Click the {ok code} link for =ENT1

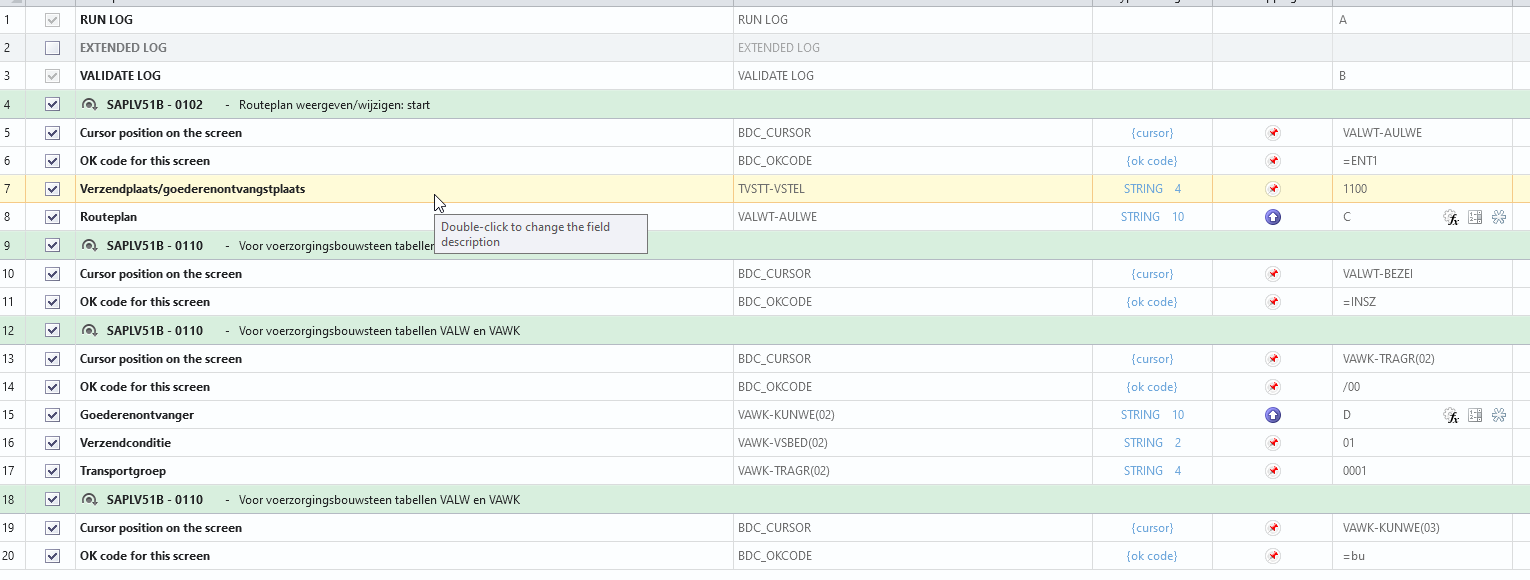[1152, 161]
